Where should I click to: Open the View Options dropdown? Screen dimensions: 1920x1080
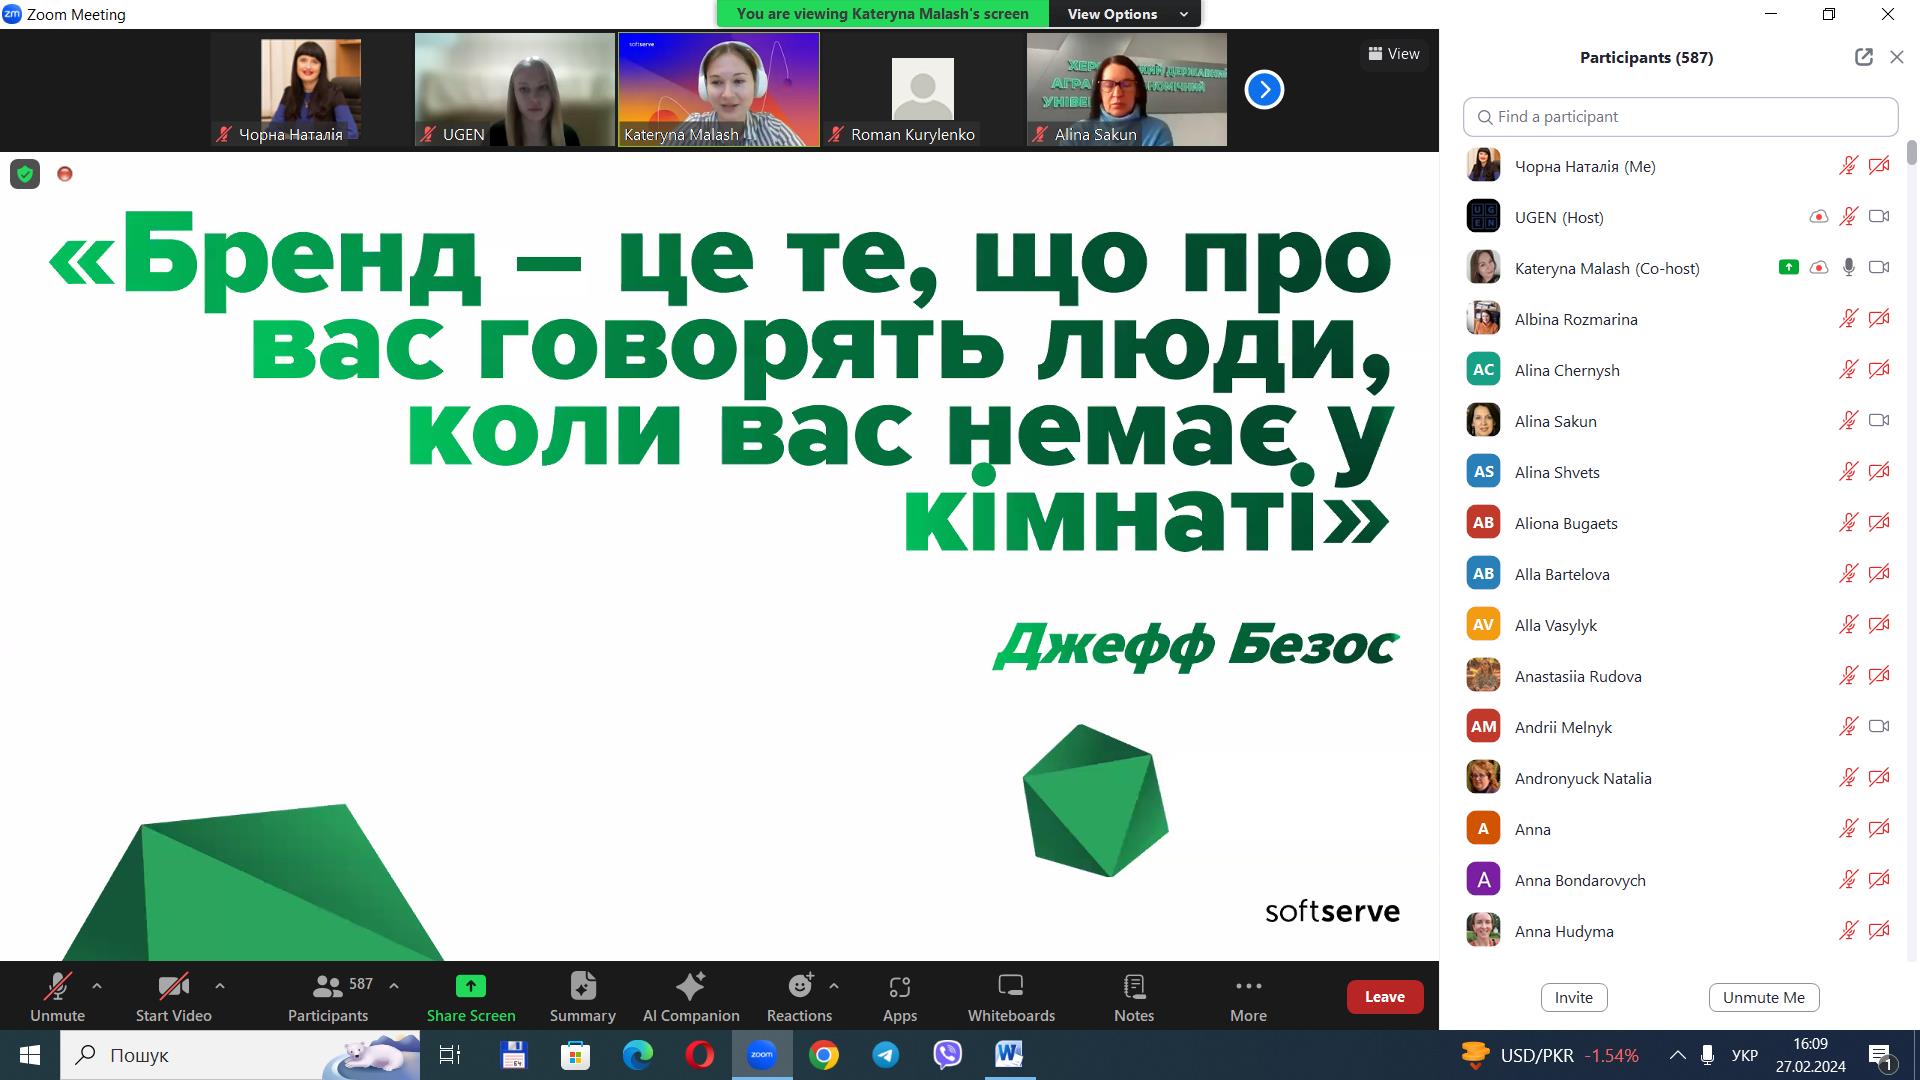coord(1125,14)
